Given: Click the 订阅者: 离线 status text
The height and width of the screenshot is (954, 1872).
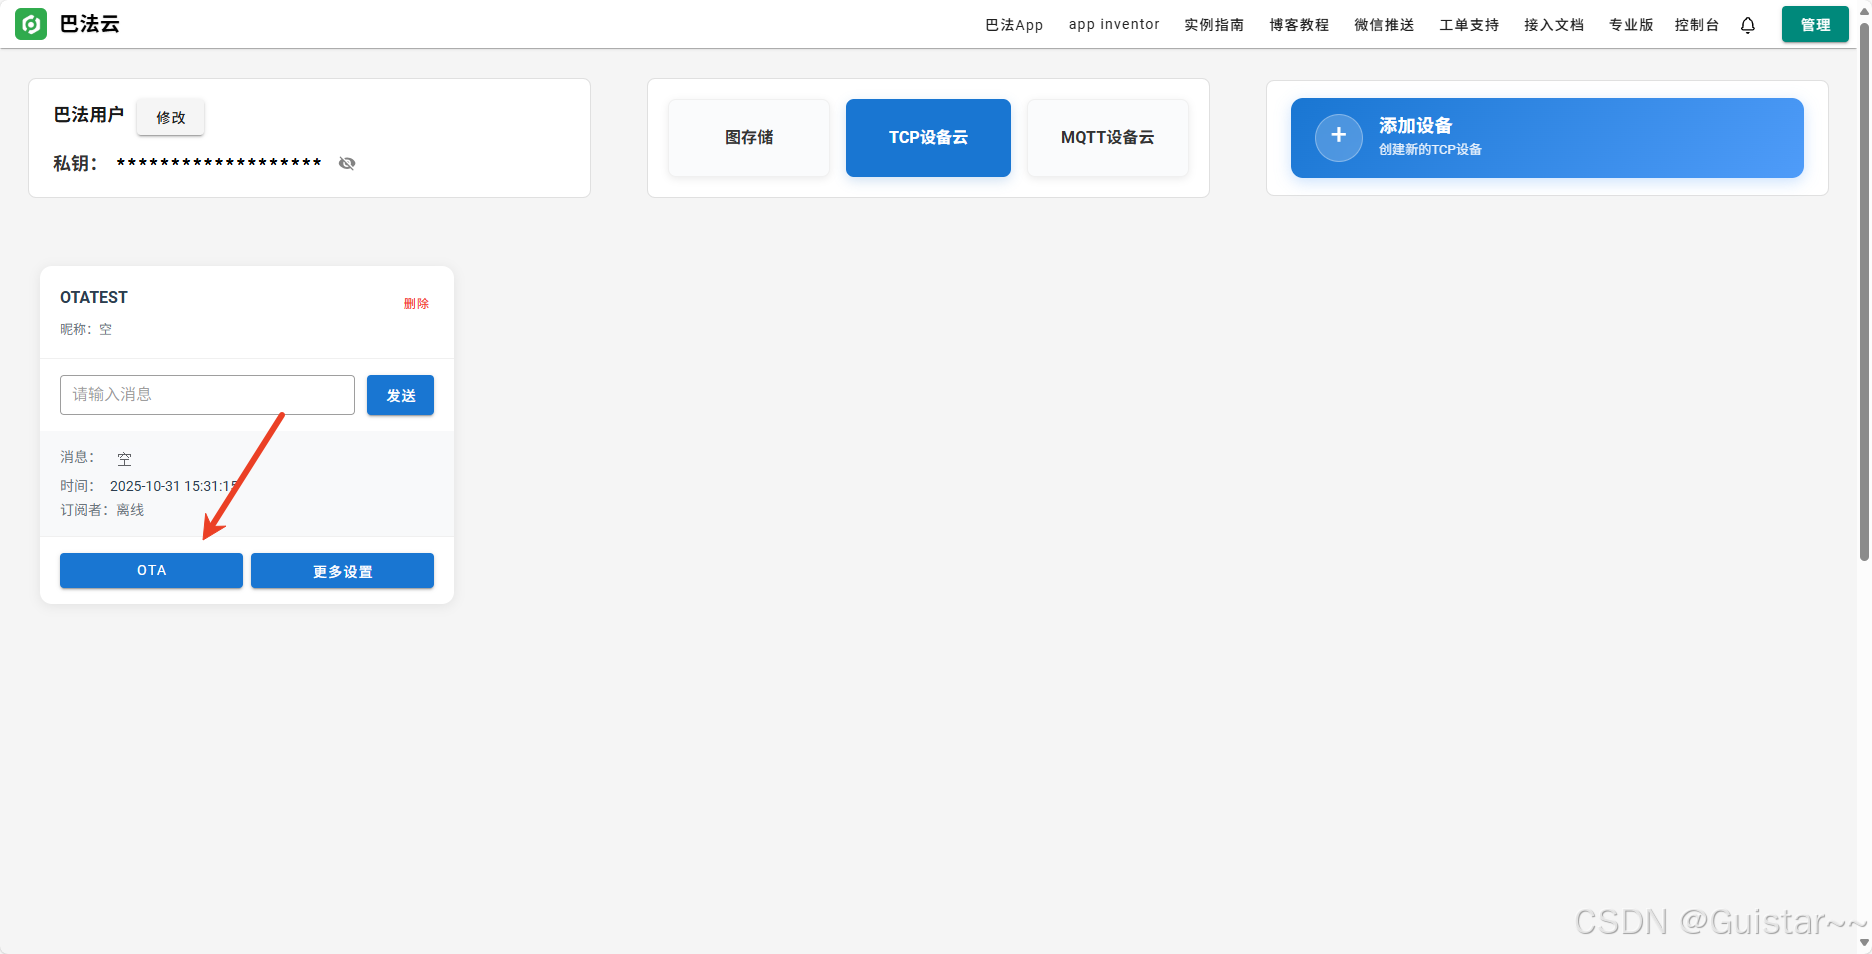Looking at the screenshot, I should (x=102, y=510).
